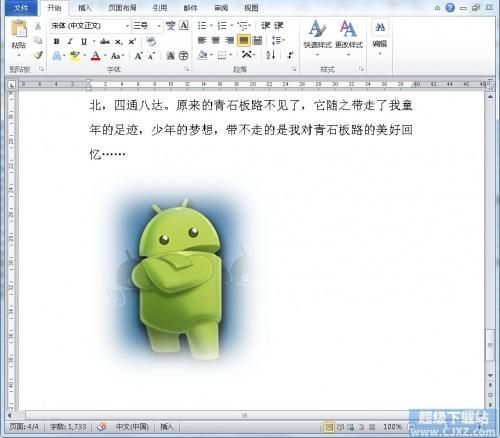The width and height of the screenshot is (500, 438).
Task: Switch to the Home (开始) tab
Action: pyautogui.click(x=54, y=8)
